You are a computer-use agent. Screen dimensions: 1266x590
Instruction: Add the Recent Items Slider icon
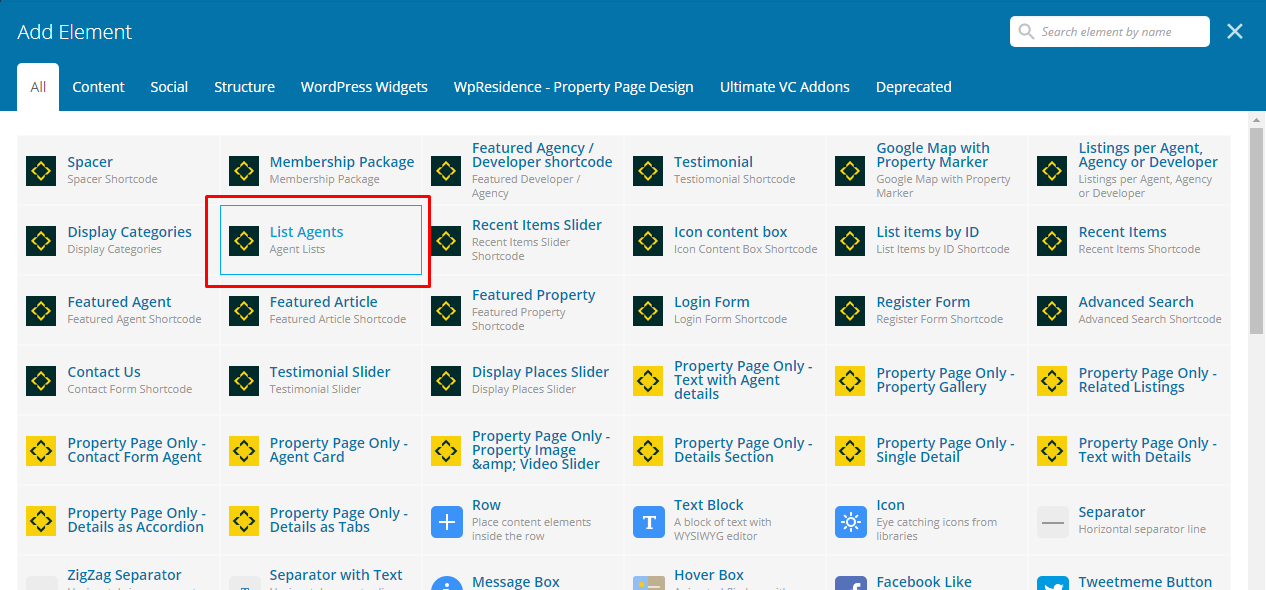(x=446, y=241)
